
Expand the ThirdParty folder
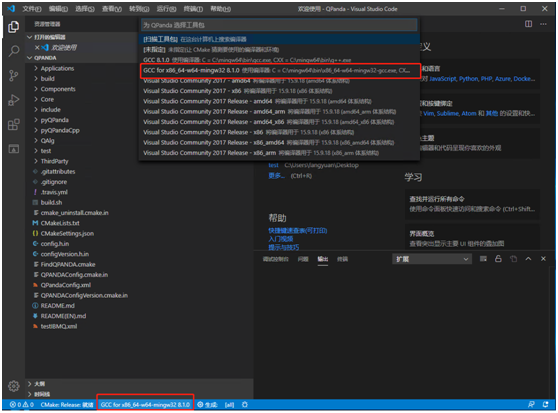(51, 161)
